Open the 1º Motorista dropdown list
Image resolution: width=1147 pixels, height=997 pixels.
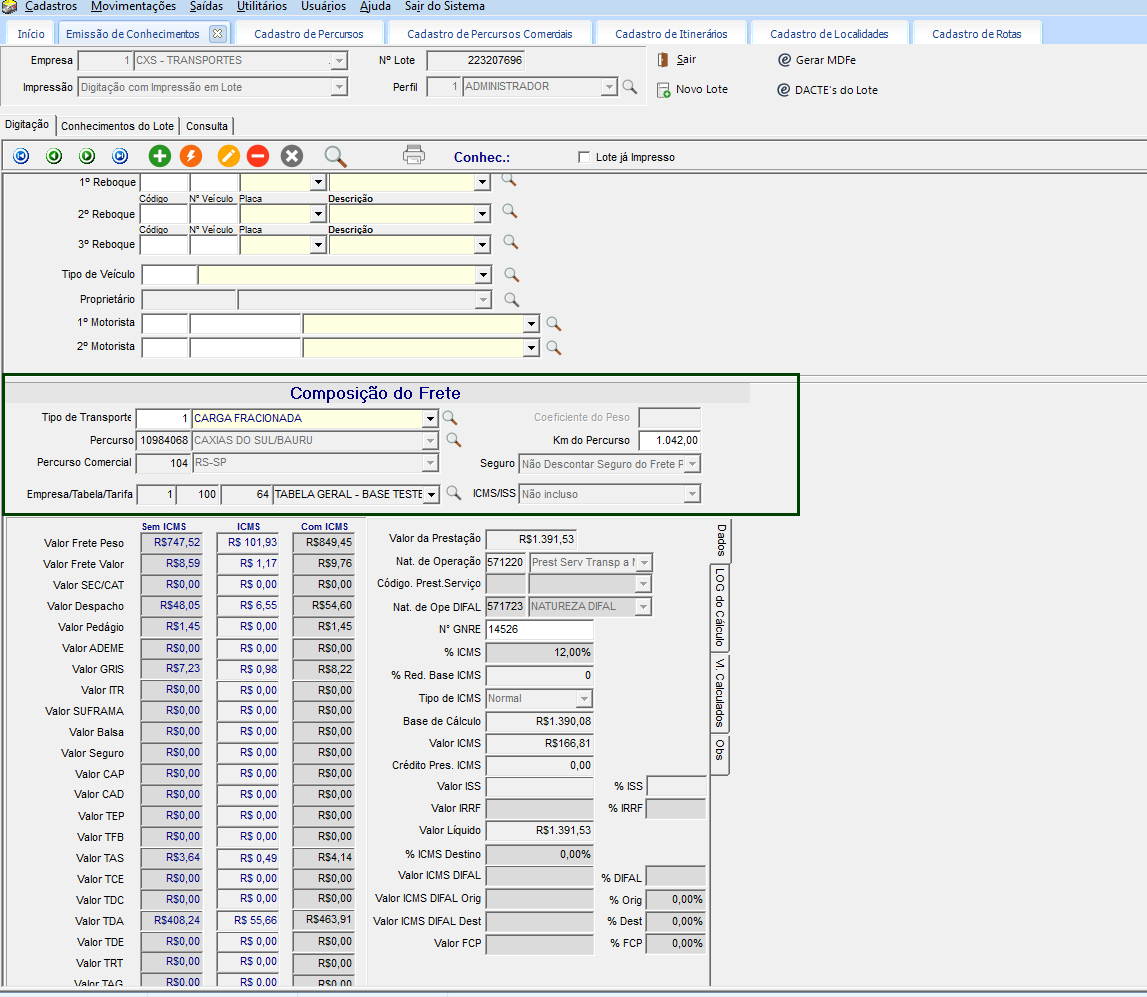[x=531, y=324]
